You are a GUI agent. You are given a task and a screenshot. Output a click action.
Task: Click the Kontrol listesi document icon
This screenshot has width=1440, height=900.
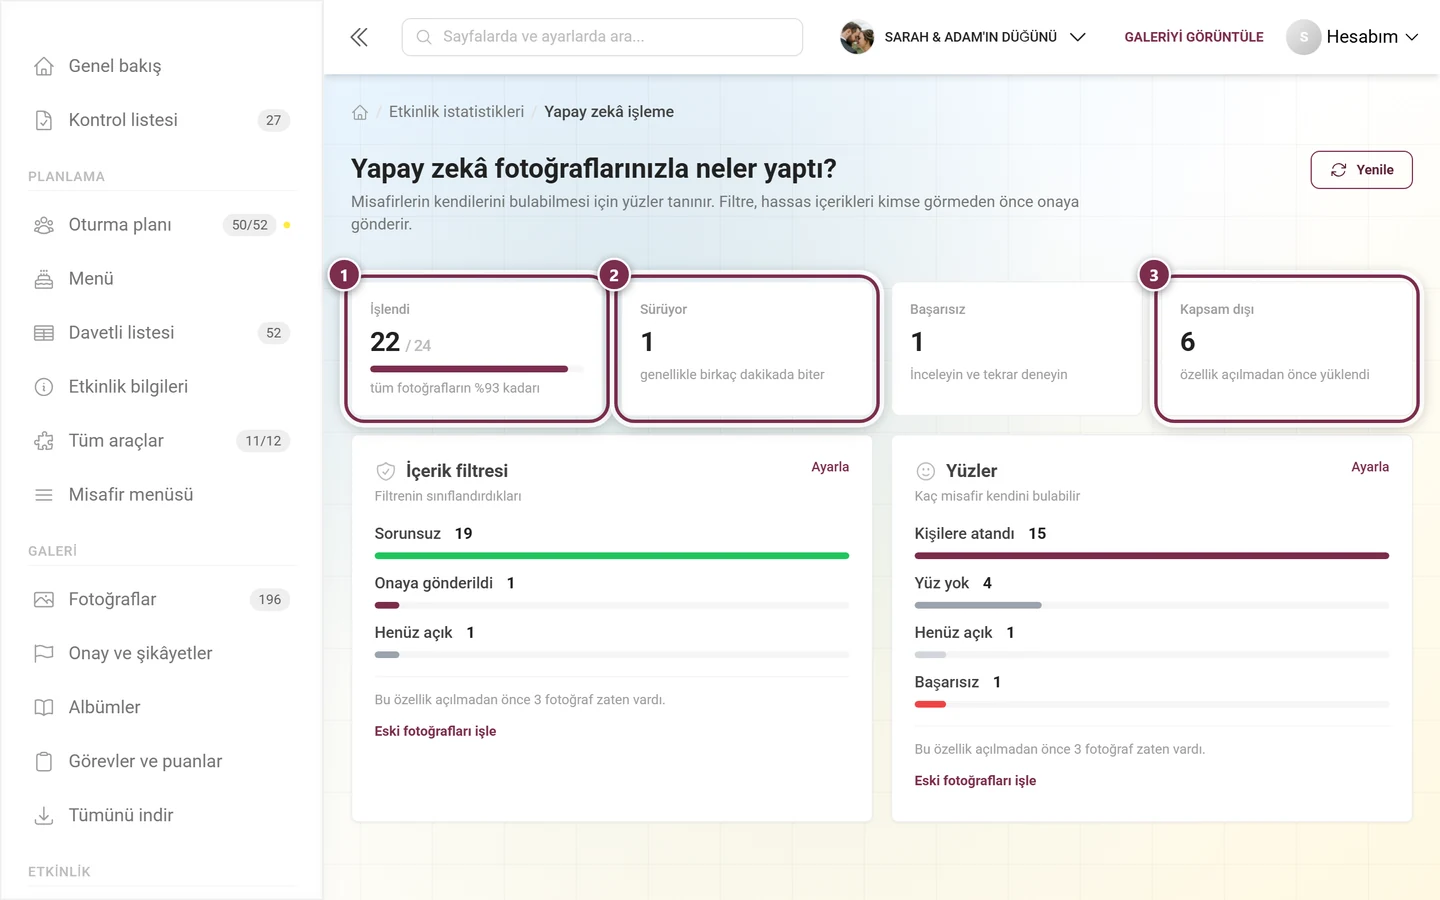tap(44, 120)
